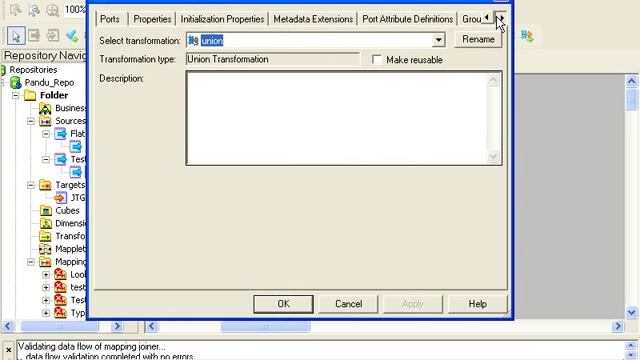Switch to the Ports tab

pos(110,19)
